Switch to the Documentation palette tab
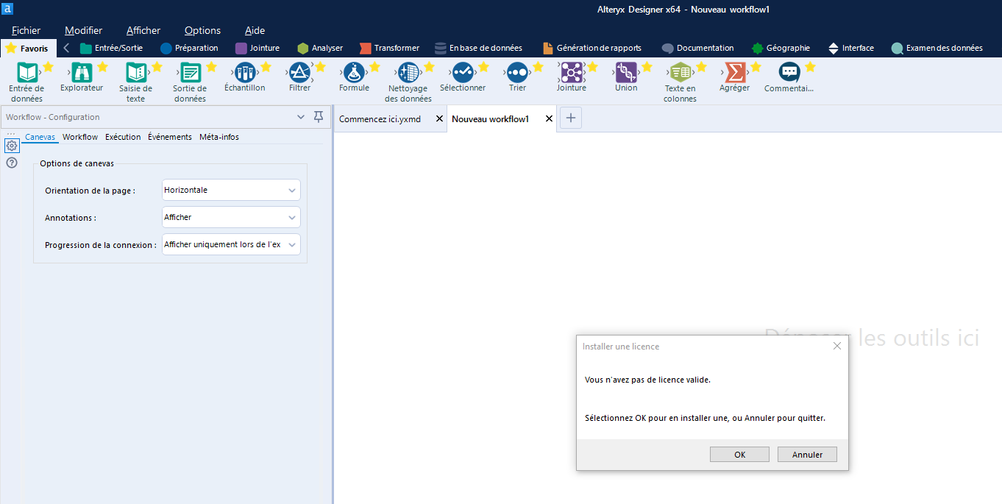Viewport: 1002px width, 504px height. coord(698,48)
